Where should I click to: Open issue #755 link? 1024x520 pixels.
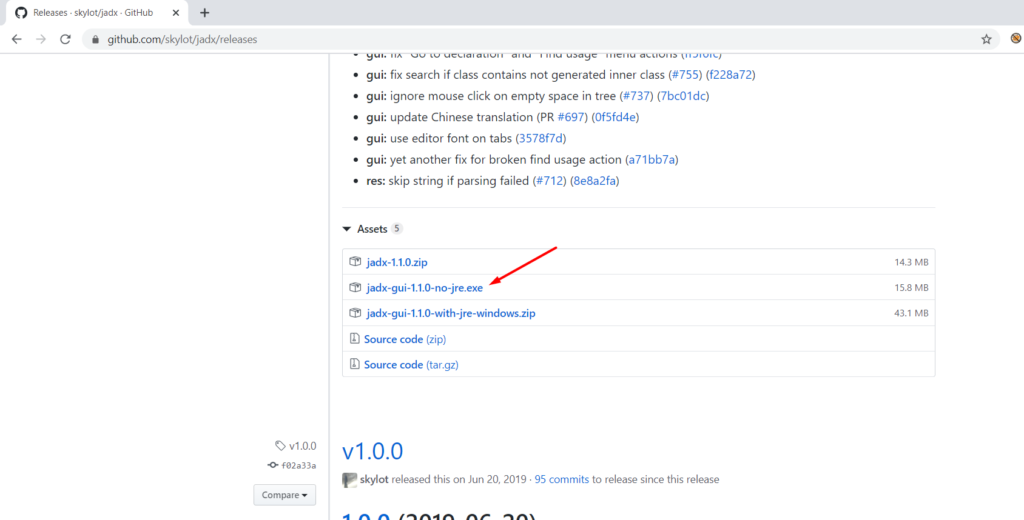point(685,74)
